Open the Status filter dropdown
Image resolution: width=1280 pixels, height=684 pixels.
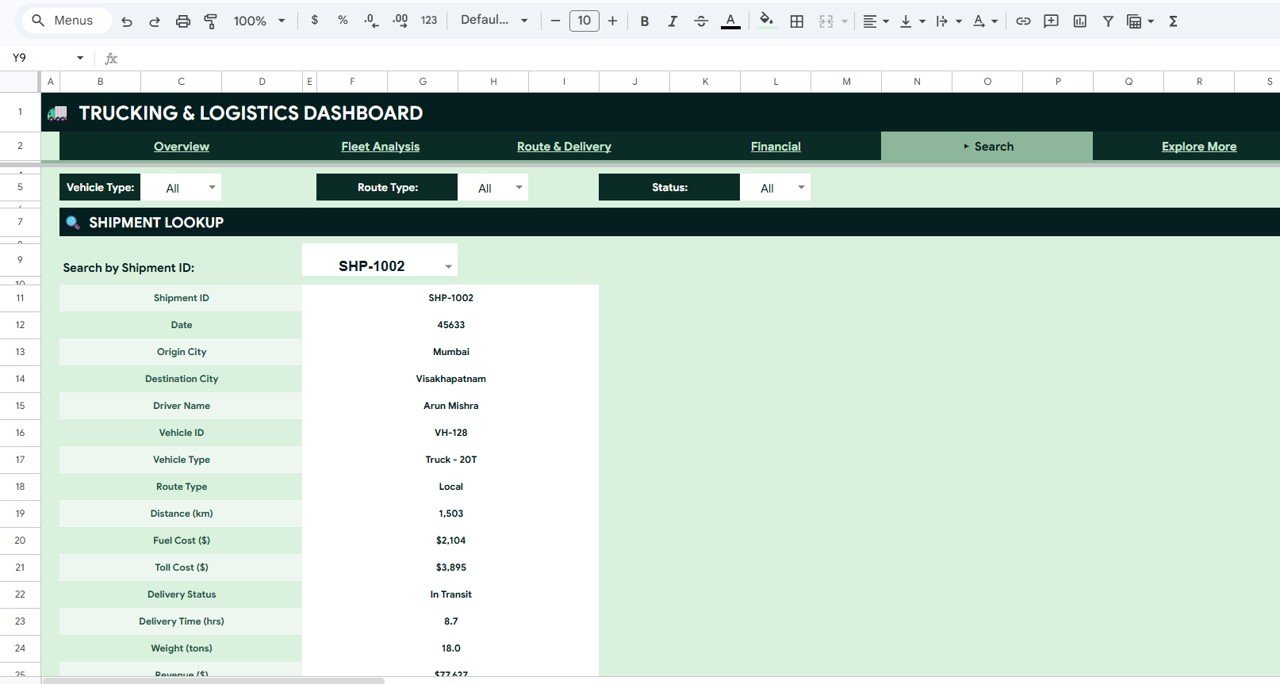[x=800, y=187]
